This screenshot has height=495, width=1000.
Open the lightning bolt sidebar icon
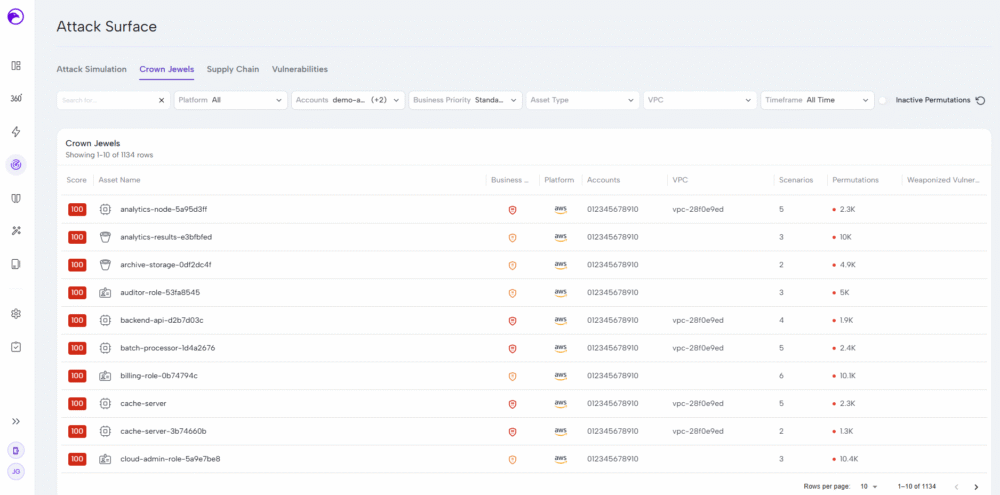[16, 132]
